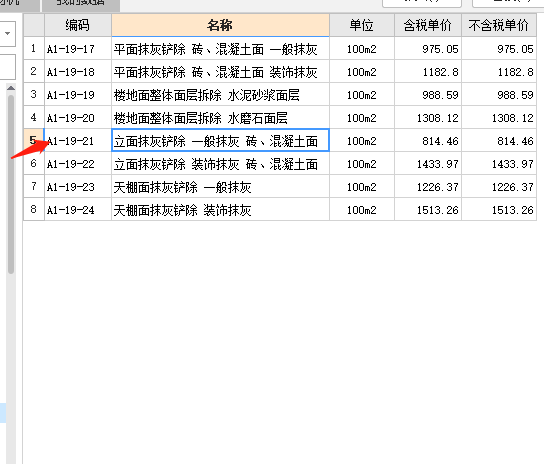Select name 立面抹灰铲除 装饰抹灰 砖、混凝土面

coord(220,163)
